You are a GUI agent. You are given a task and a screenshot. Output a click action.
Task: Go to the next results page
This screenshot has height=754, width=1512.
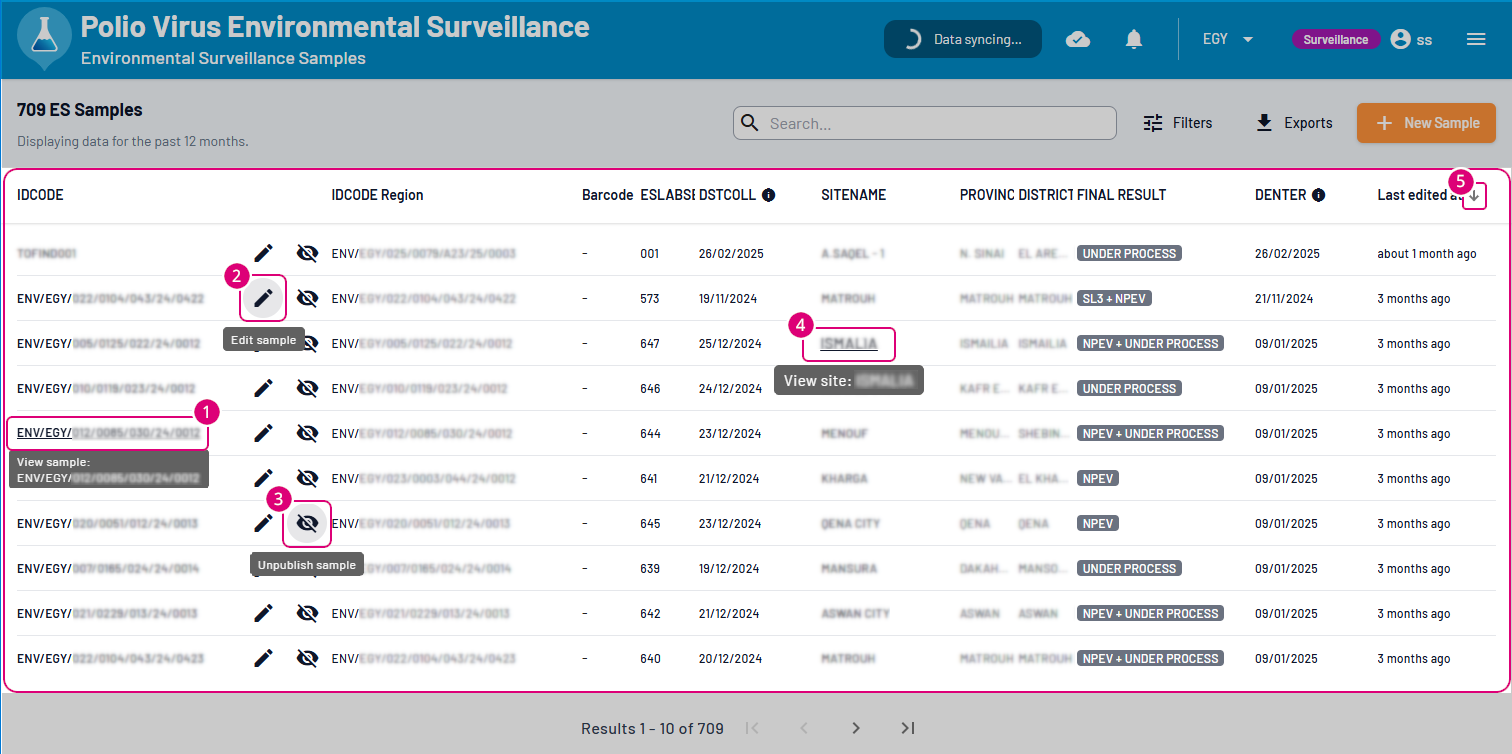tap(855, 728)
